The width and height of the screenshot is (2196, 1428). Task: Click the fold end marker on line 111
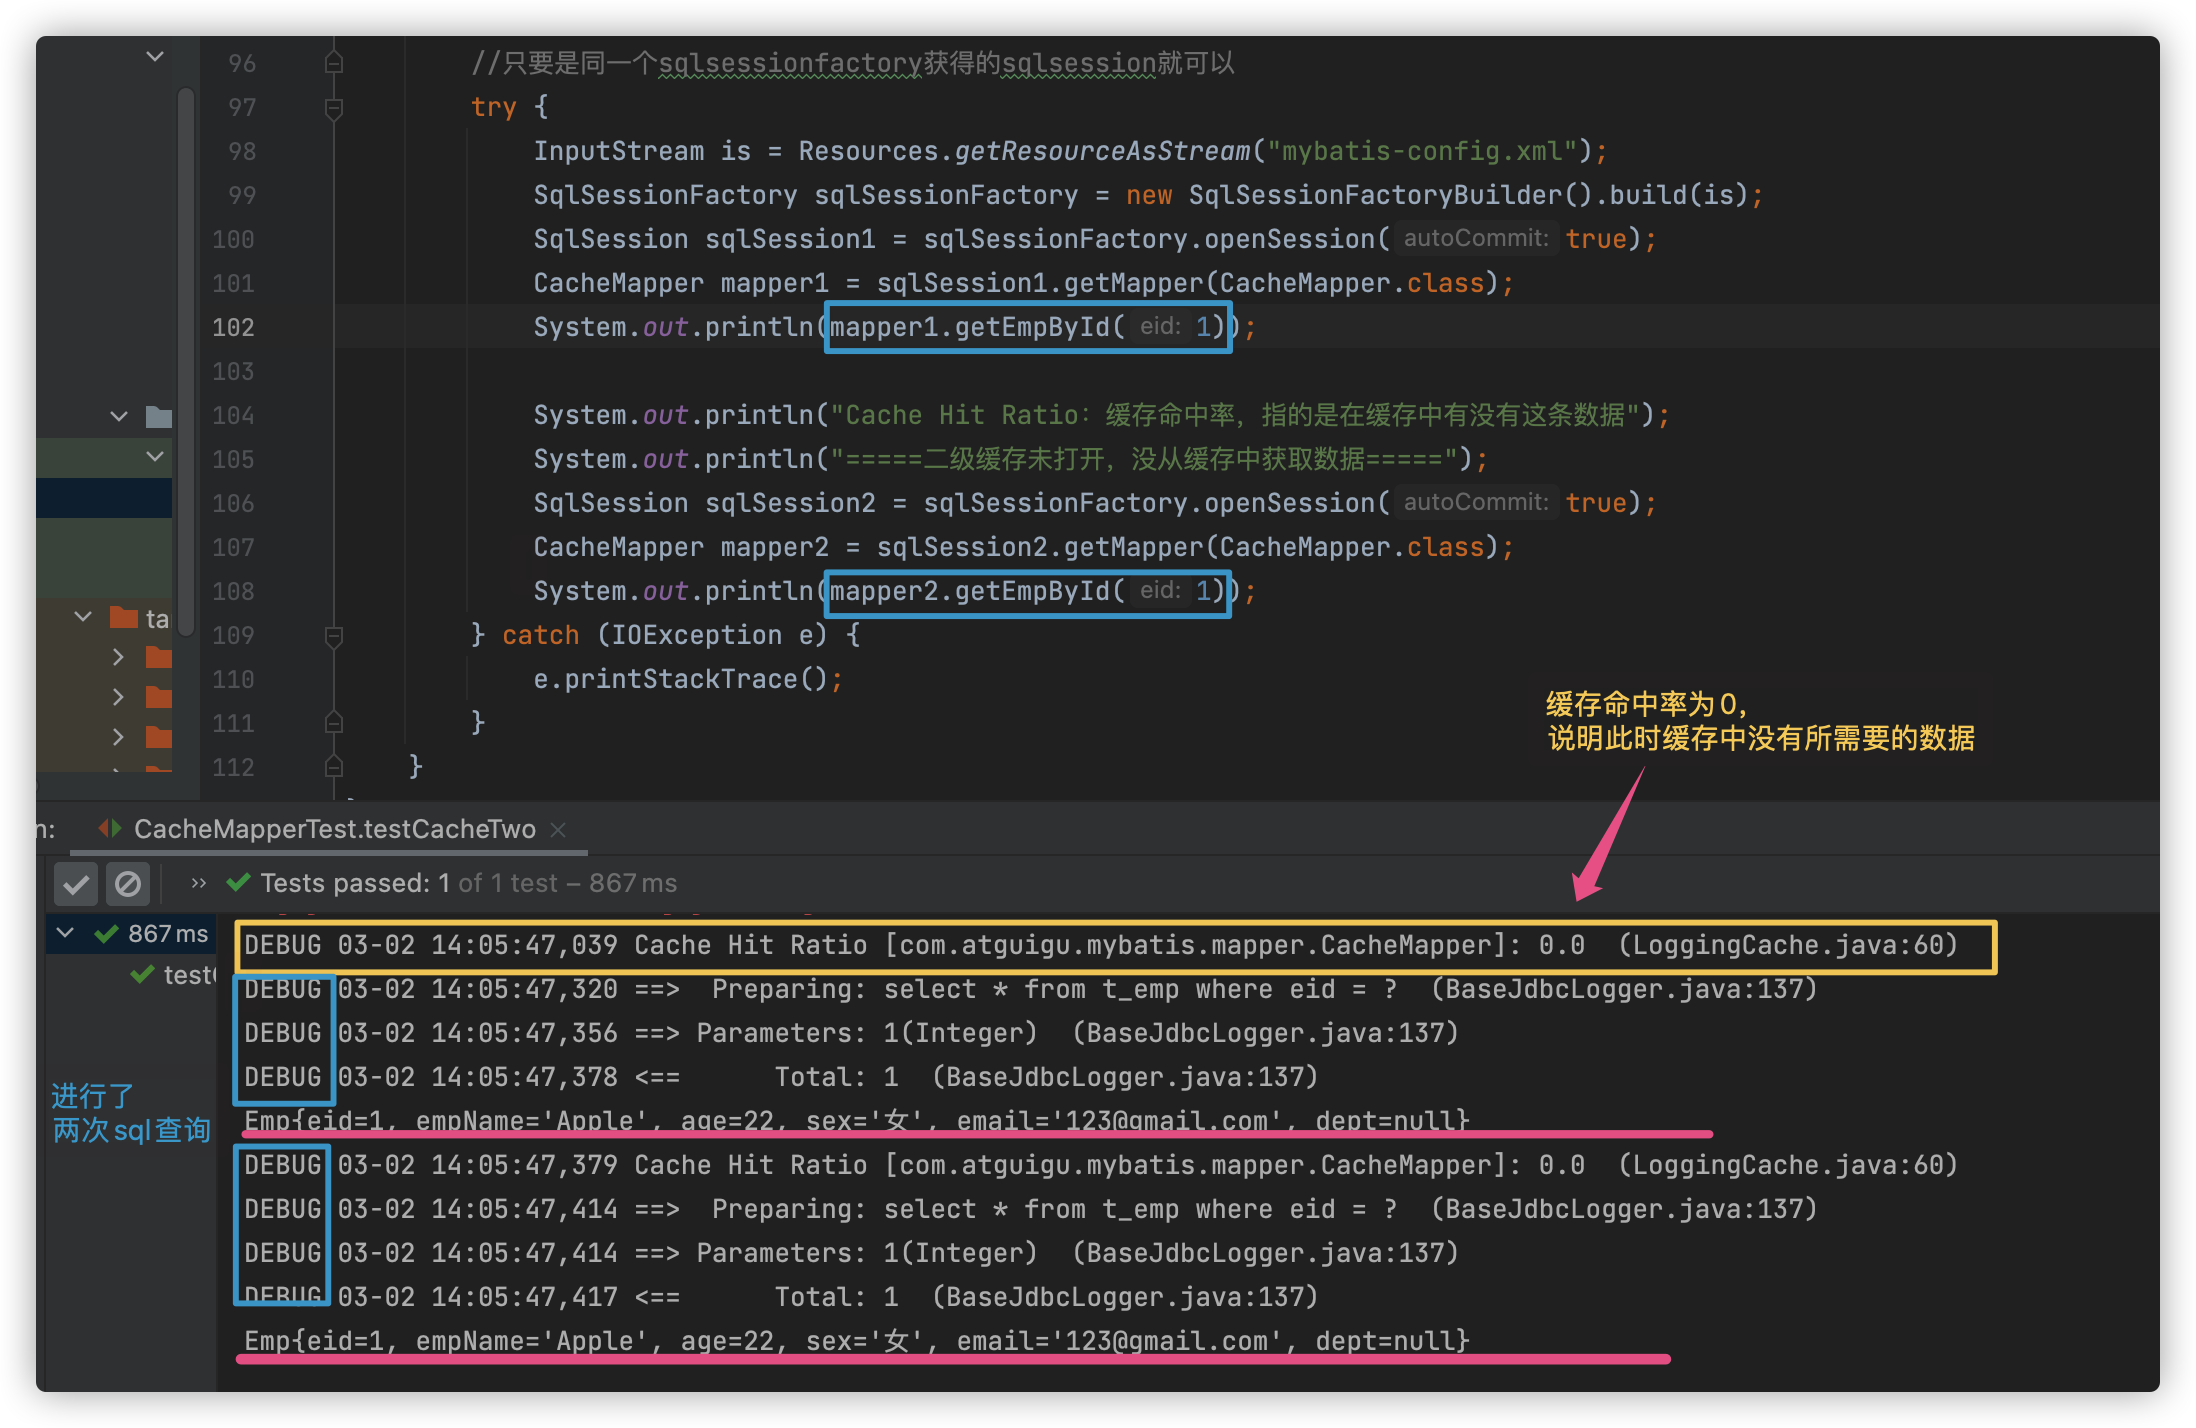[334, 723]
